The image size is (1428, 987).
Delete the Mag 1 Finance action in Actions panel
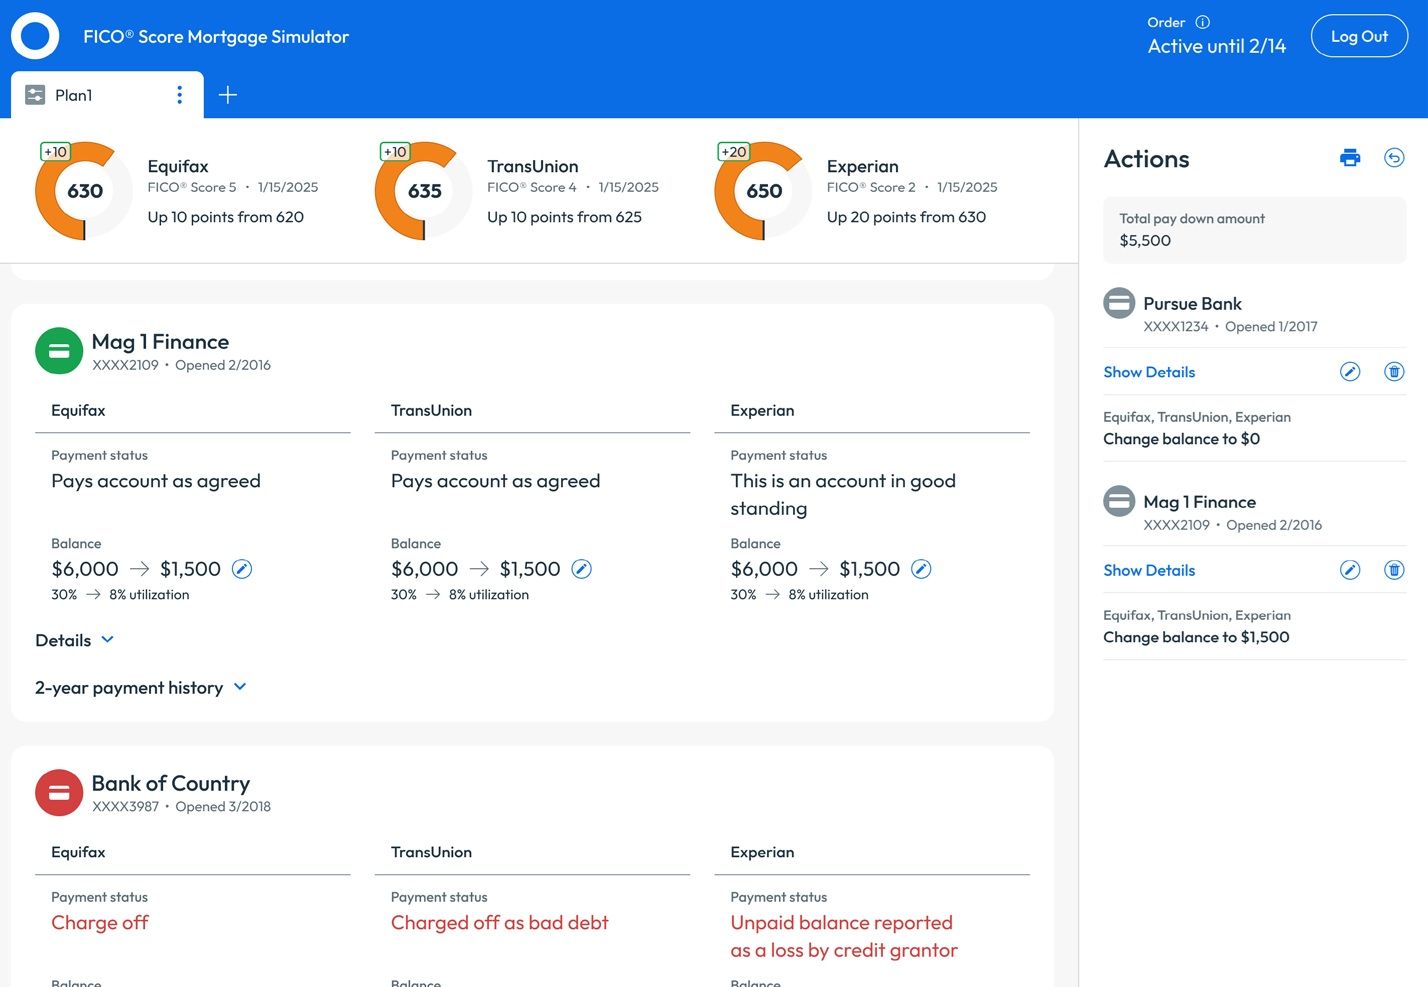1394,570
